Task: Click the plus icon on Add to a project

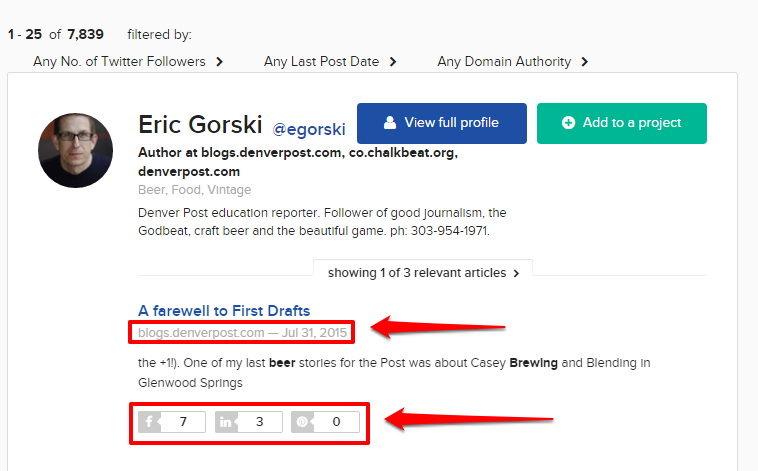Action: (568, 123)
